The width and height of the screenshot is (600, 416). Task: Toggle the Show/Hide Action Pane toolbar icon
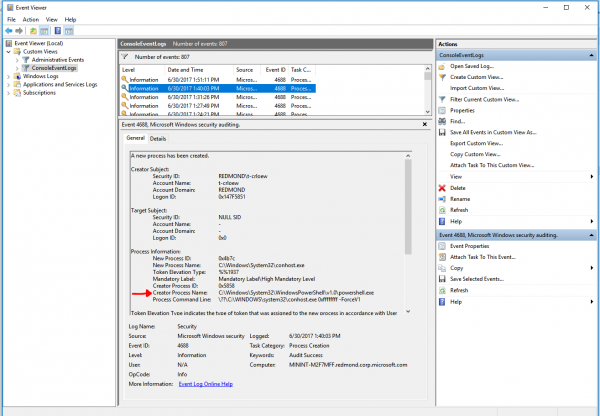pos(68,31)
